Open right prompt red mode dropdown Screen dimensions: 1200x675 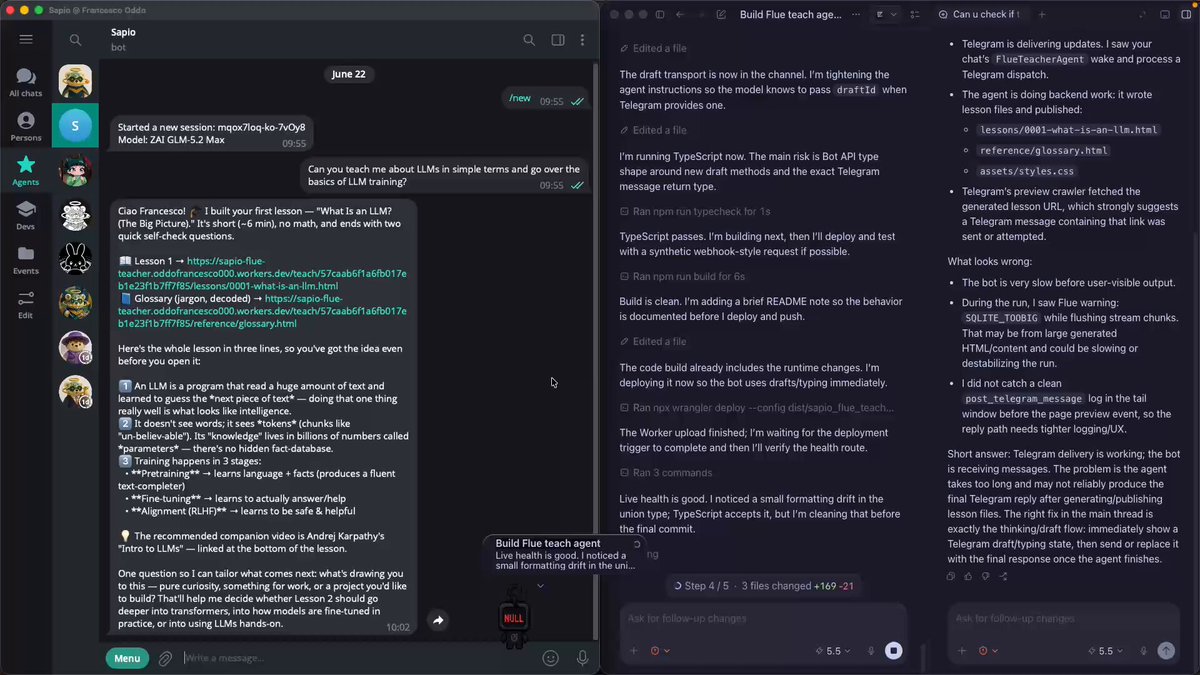click(x=988, y=651)
